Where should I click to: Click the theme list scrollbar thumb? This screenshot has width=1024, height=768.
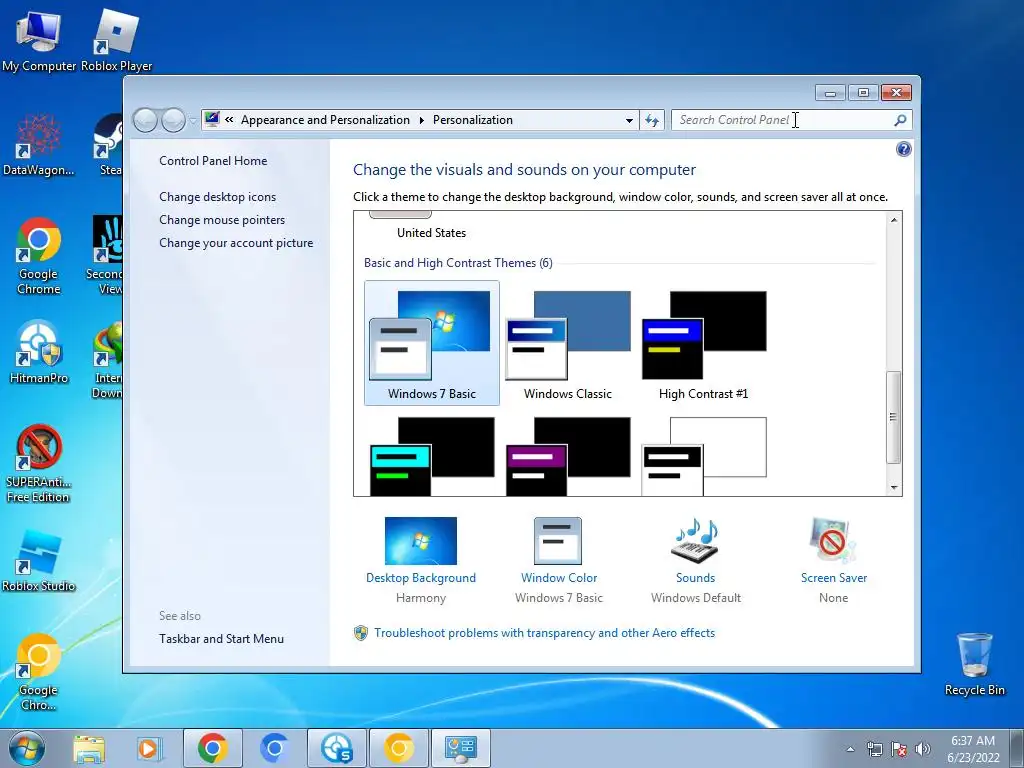pos(893,417)
